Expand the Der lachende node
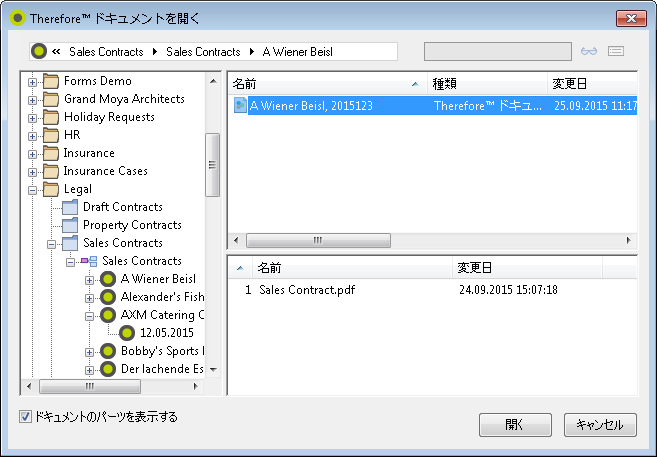Image resolution: width=657 pixels, height=457 pixels. (89, 370)
